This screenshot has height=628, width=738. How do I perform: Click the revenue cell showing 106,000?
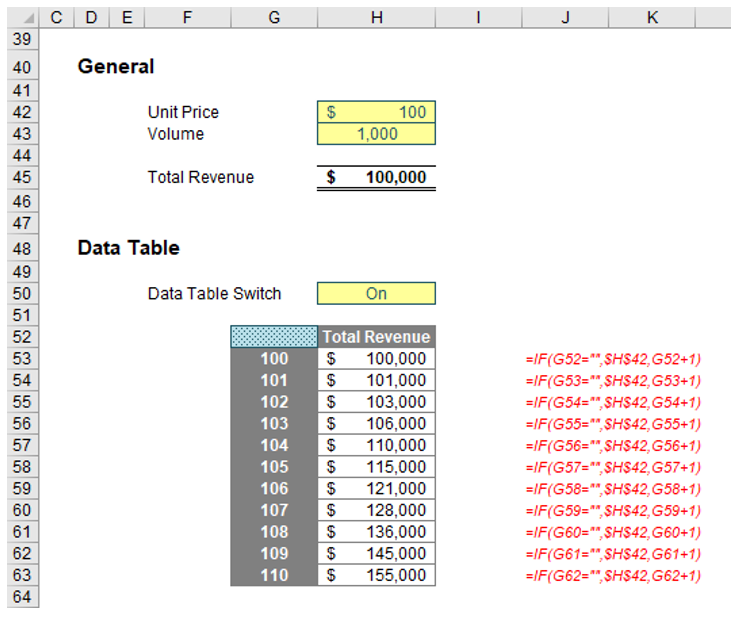[377, 423]
